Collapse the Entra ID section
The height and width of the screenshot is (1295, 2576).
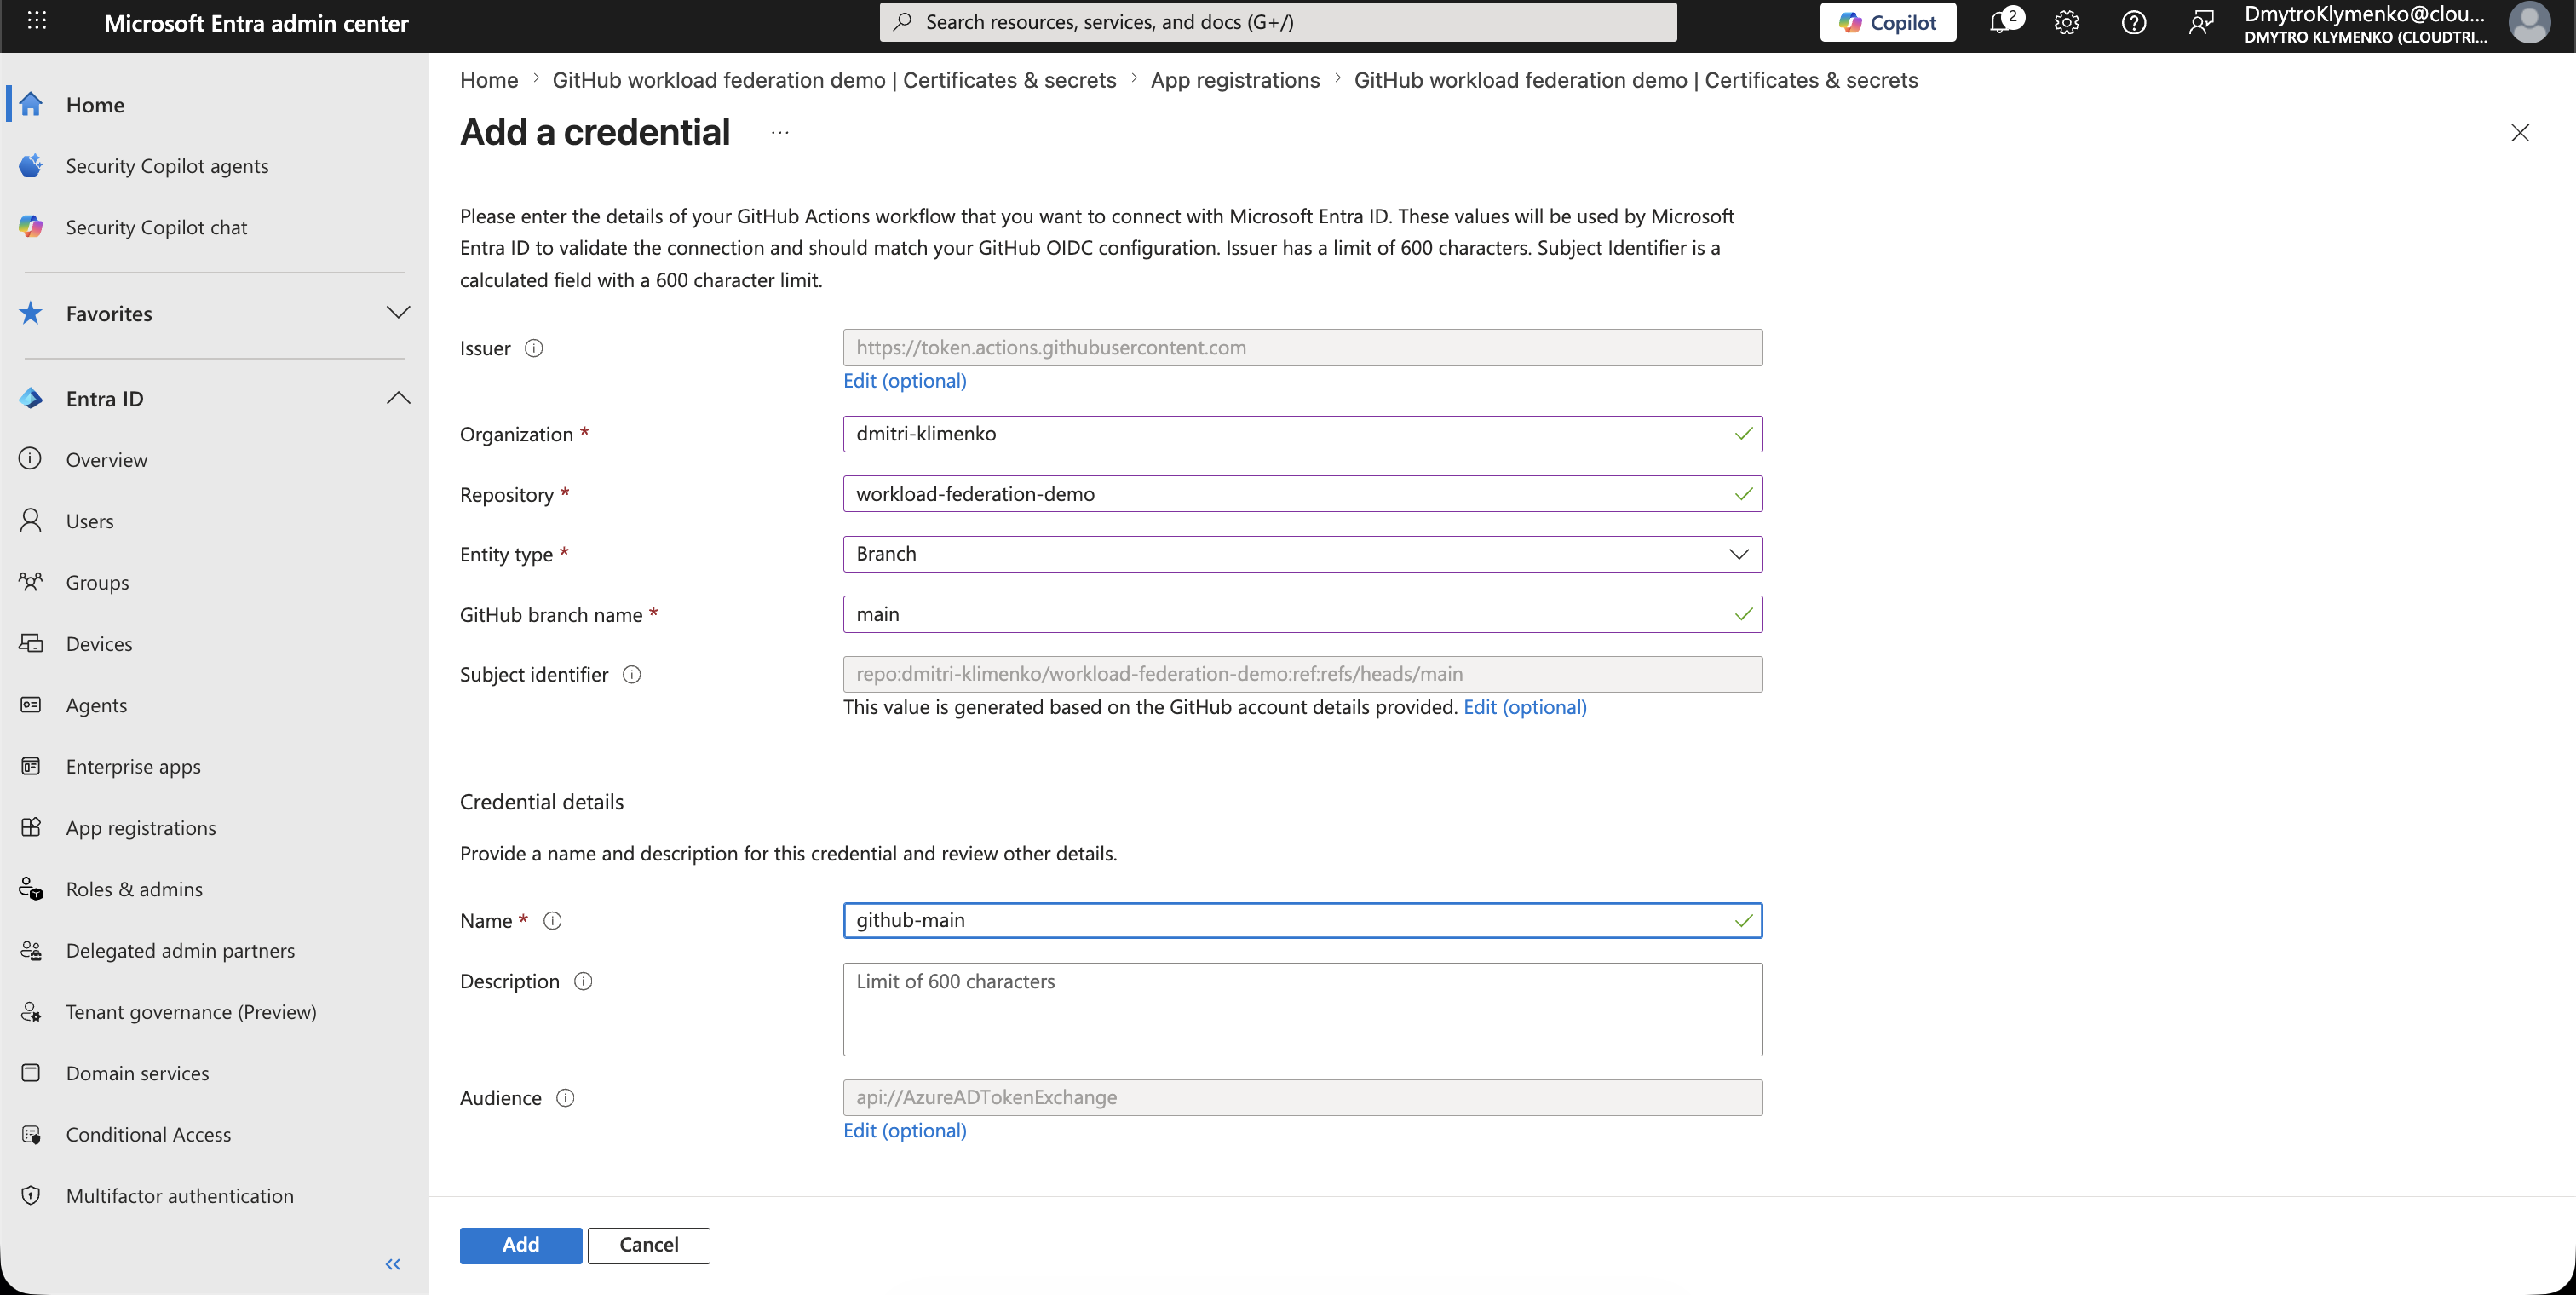398,398
